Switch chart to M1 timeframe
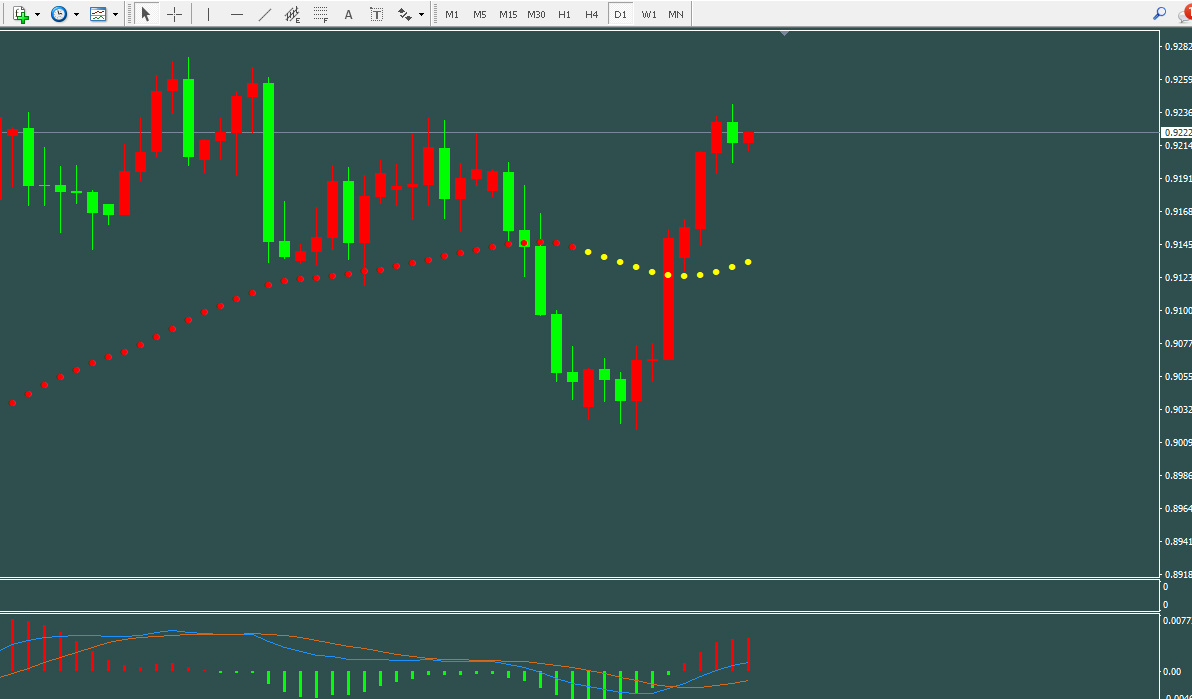 tap(452, 14)
